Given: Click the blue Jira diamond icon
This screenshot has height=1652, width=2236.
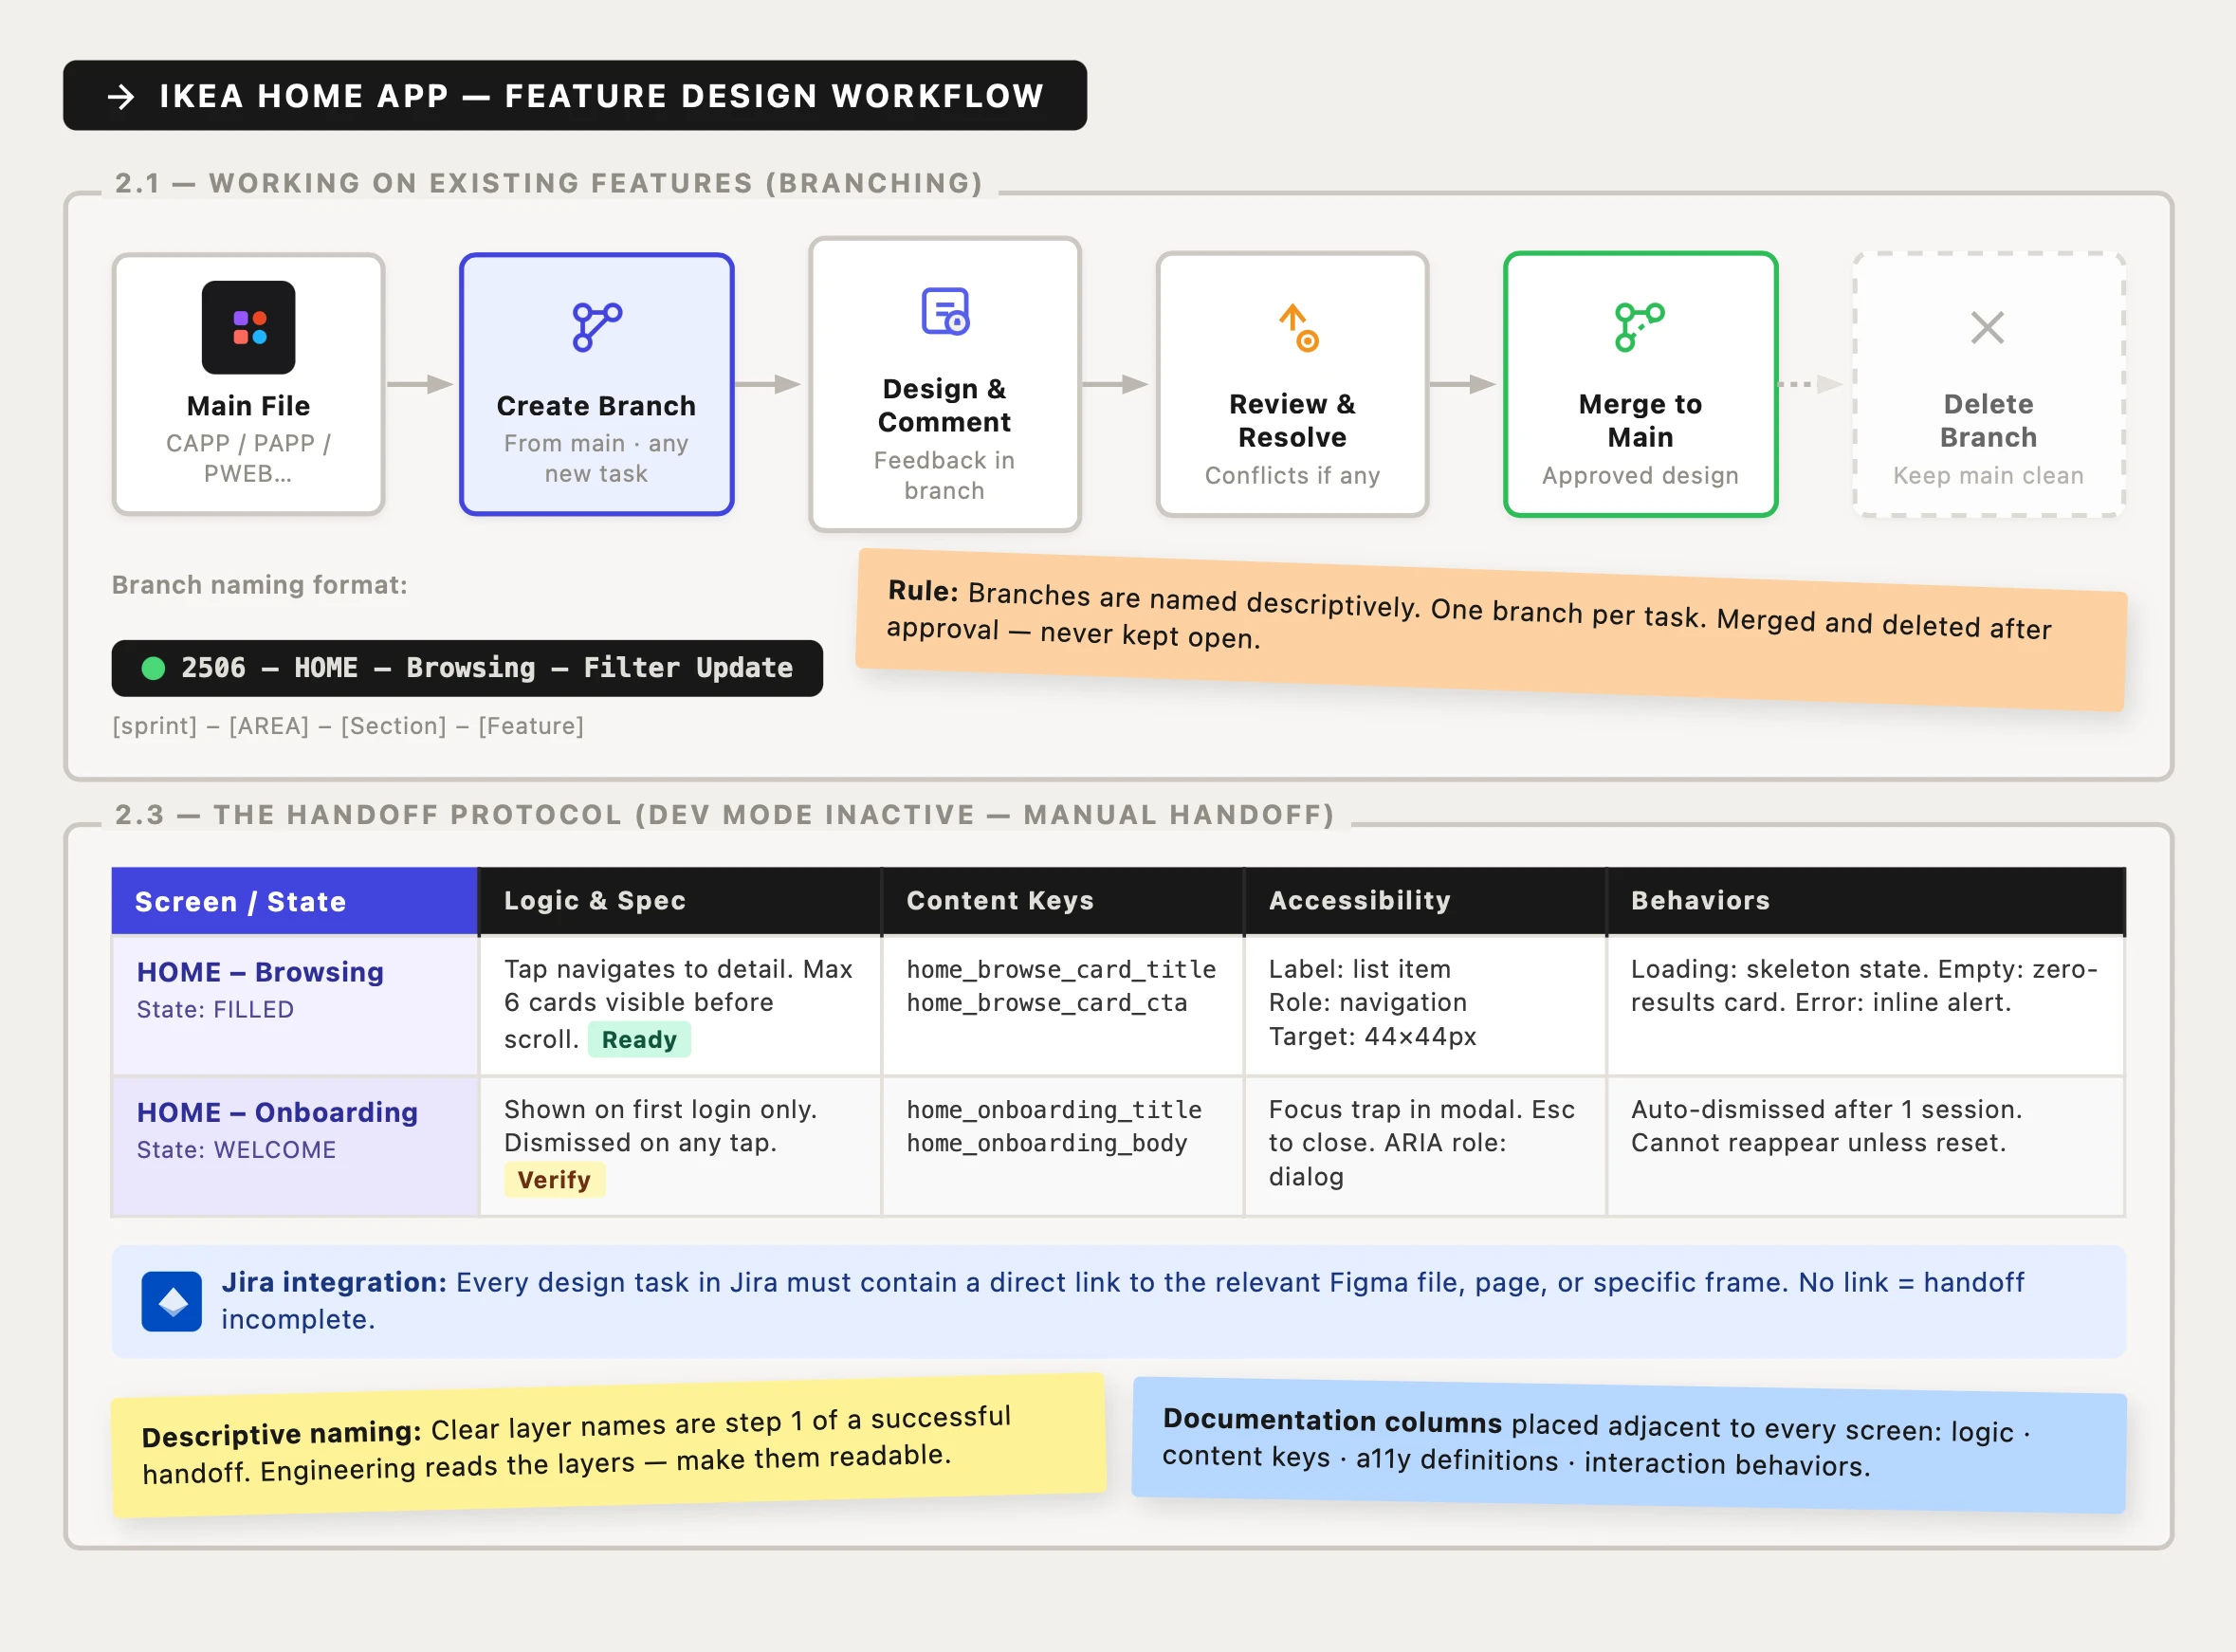Looking at the screenshot, I should pyautogui.click(x=172, y=1301).
